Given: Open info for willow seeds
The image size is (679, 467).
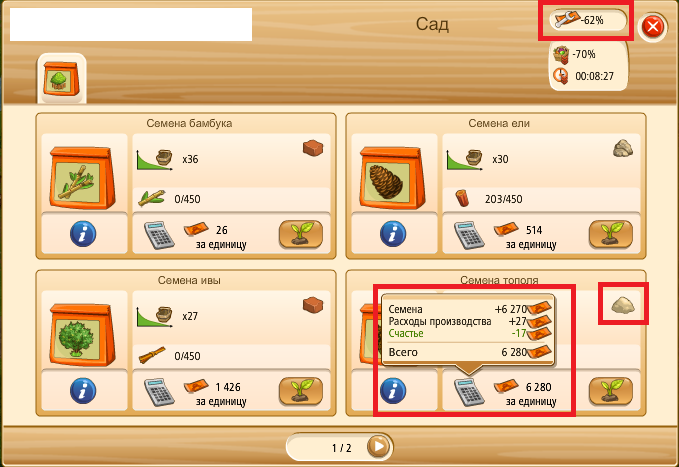Looking at the screenshot, I should (x=83, y=391).
